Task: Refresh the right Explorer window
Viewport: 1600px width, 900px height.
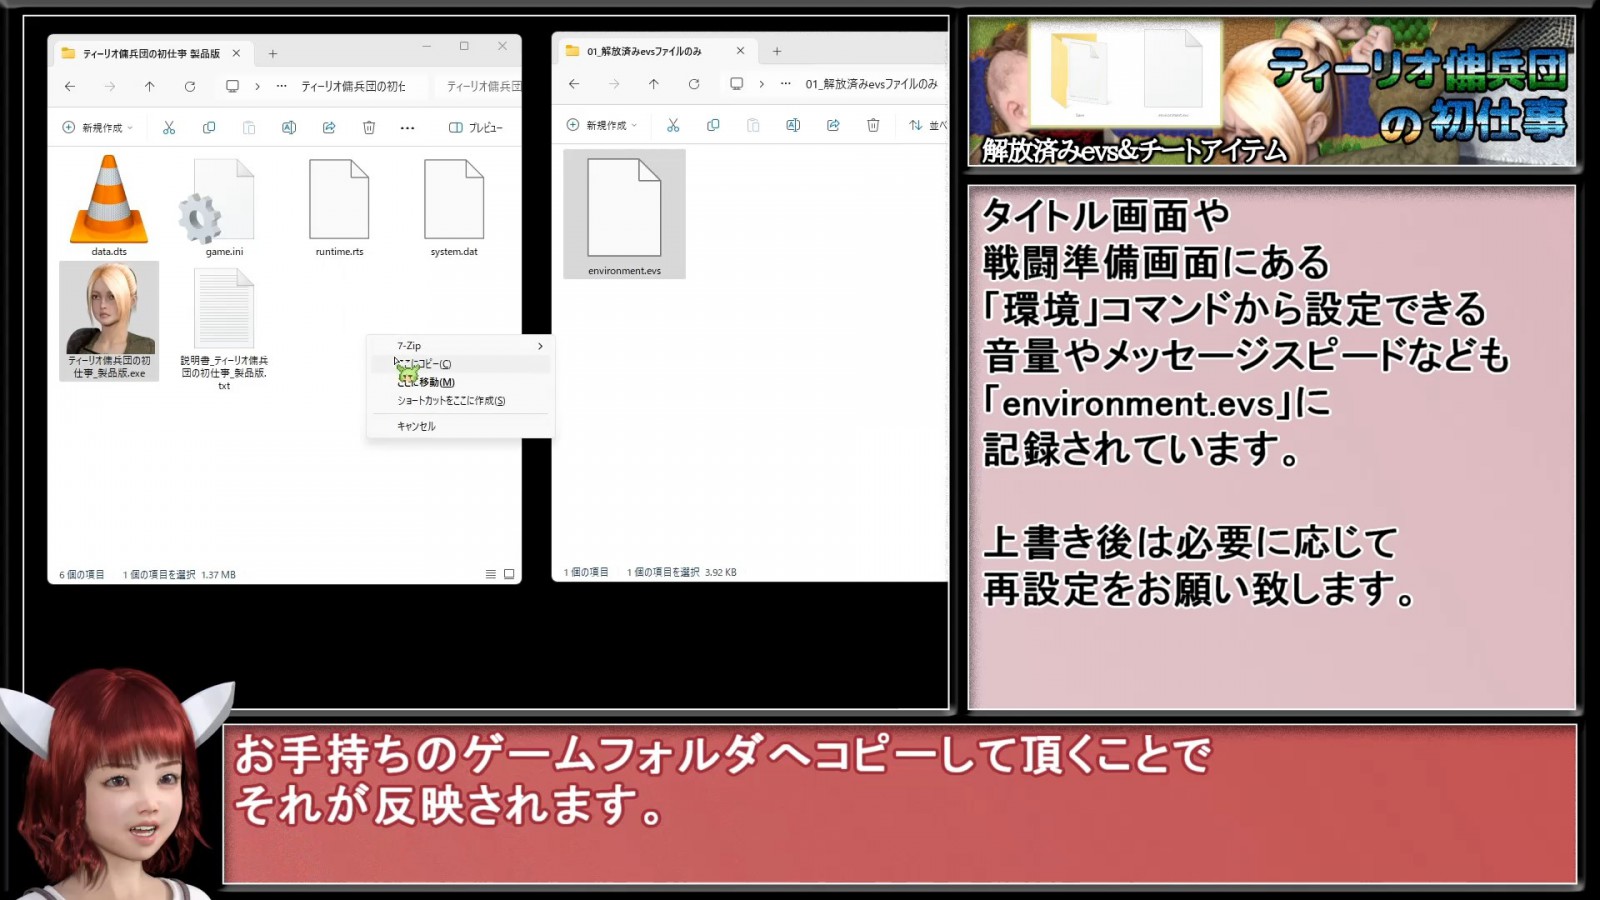Action: click(x=694, y=84)
